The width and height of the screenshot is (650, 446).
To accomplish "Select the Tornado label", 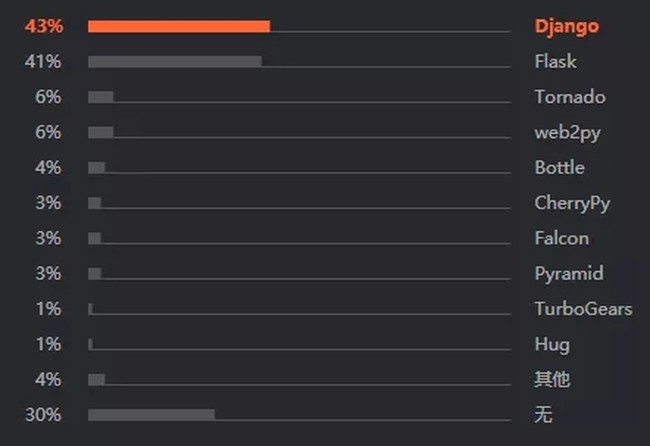I will click(x=570, y=97).
